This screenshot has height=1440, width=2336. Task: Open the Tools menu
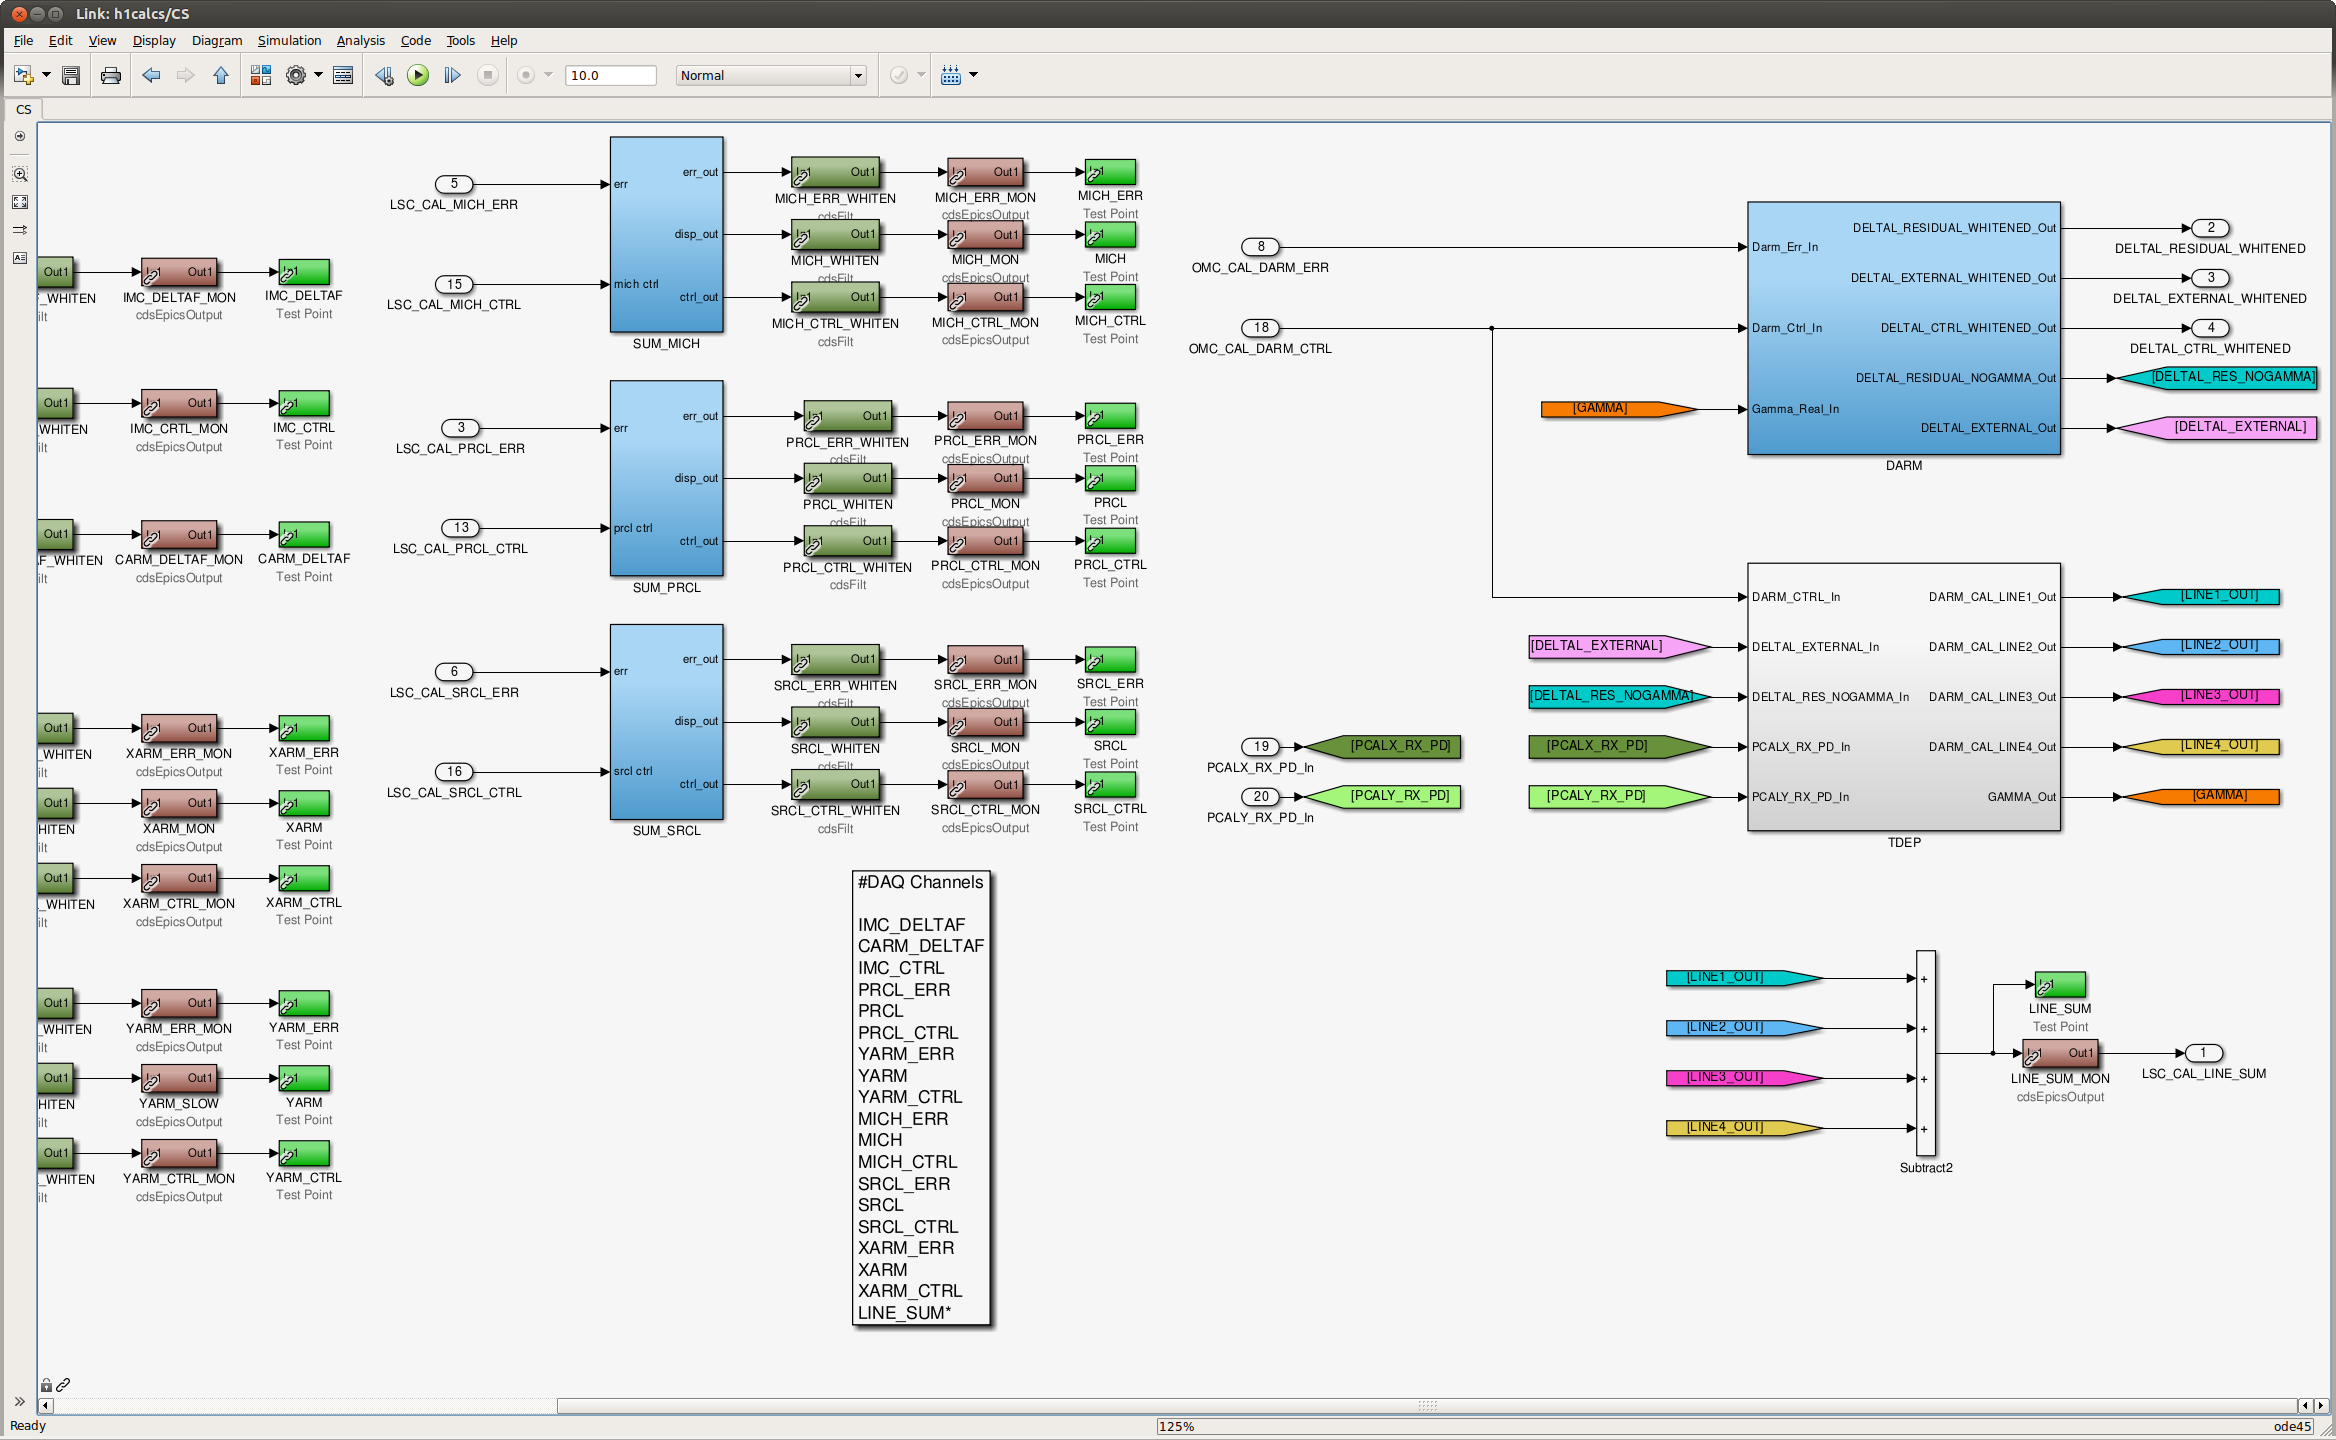tap(460, 40)
